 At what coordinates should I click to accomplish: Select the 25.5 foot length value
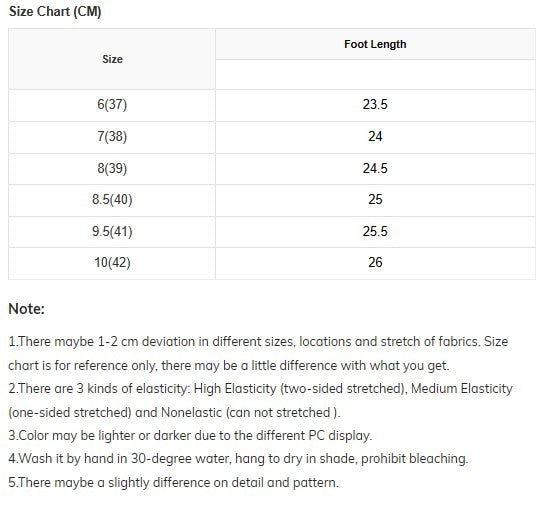[x=375, y=231]
